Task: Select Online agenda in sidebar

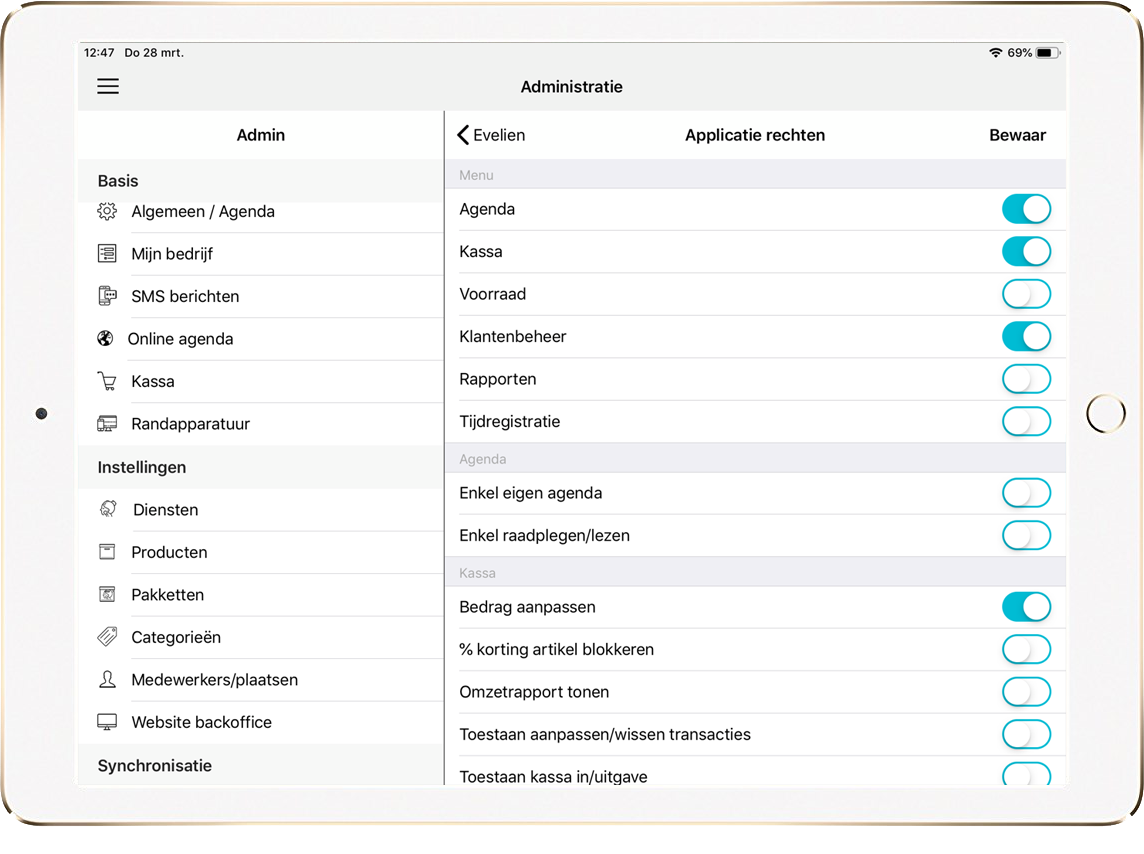Action: point(260,338)
